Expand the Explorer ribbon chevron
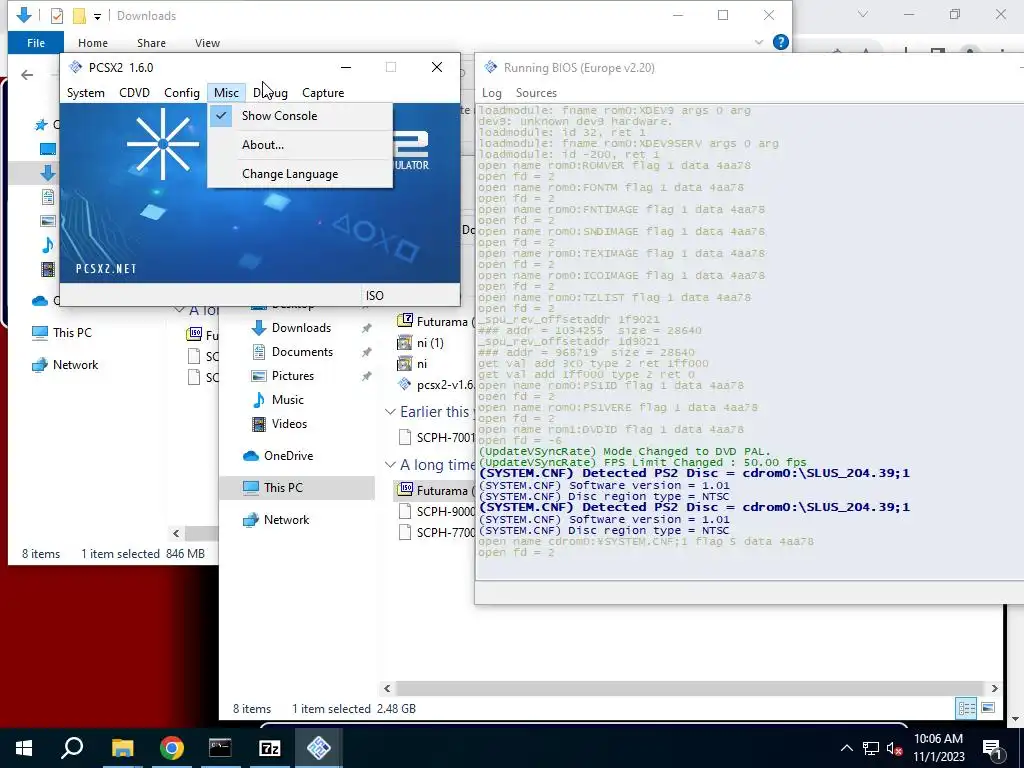The image size is (1024, 768). click(759, 42)
